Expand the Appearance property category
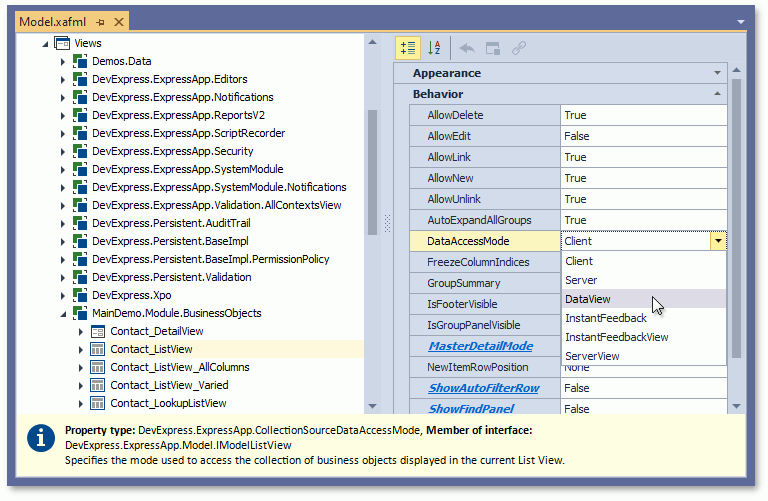768x501 pixels. pos(717,73)
